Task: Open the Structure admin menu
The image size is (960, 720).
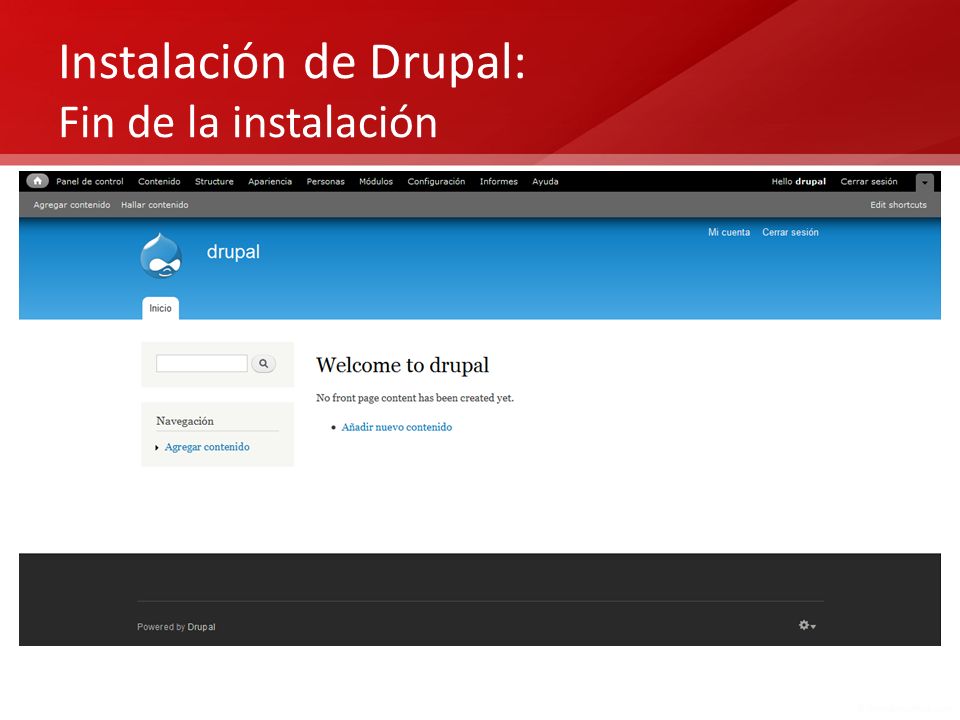Action: [214, 182]
